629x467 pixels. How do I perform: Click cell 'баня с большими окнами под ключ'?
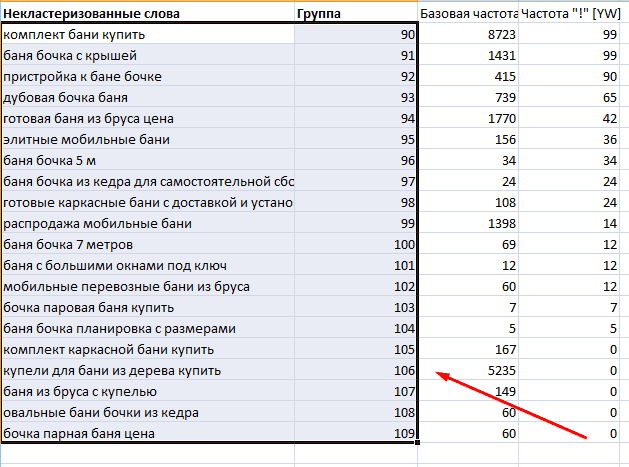148,265
